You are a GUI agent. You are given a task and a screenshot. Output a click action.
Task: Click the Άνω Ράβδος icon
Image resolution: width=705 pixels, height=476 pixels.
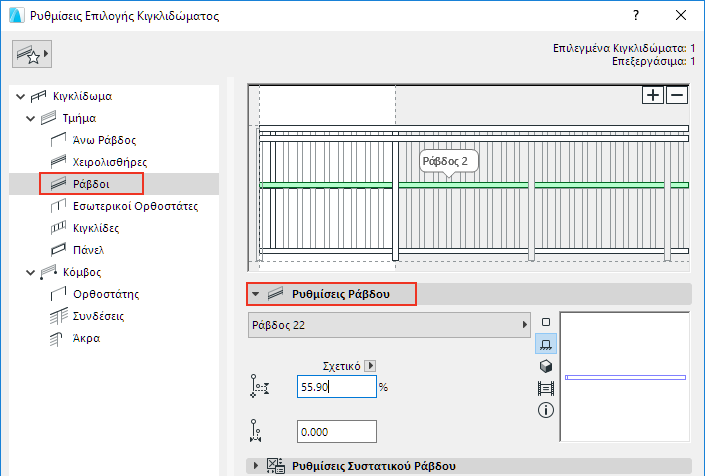[x=58, y=140]
